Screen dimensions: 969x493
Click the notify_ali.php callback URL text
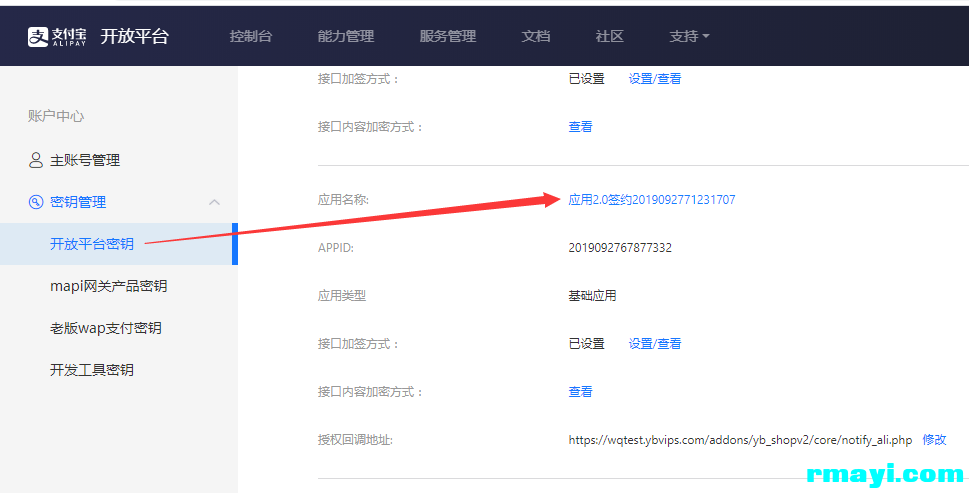740,440
